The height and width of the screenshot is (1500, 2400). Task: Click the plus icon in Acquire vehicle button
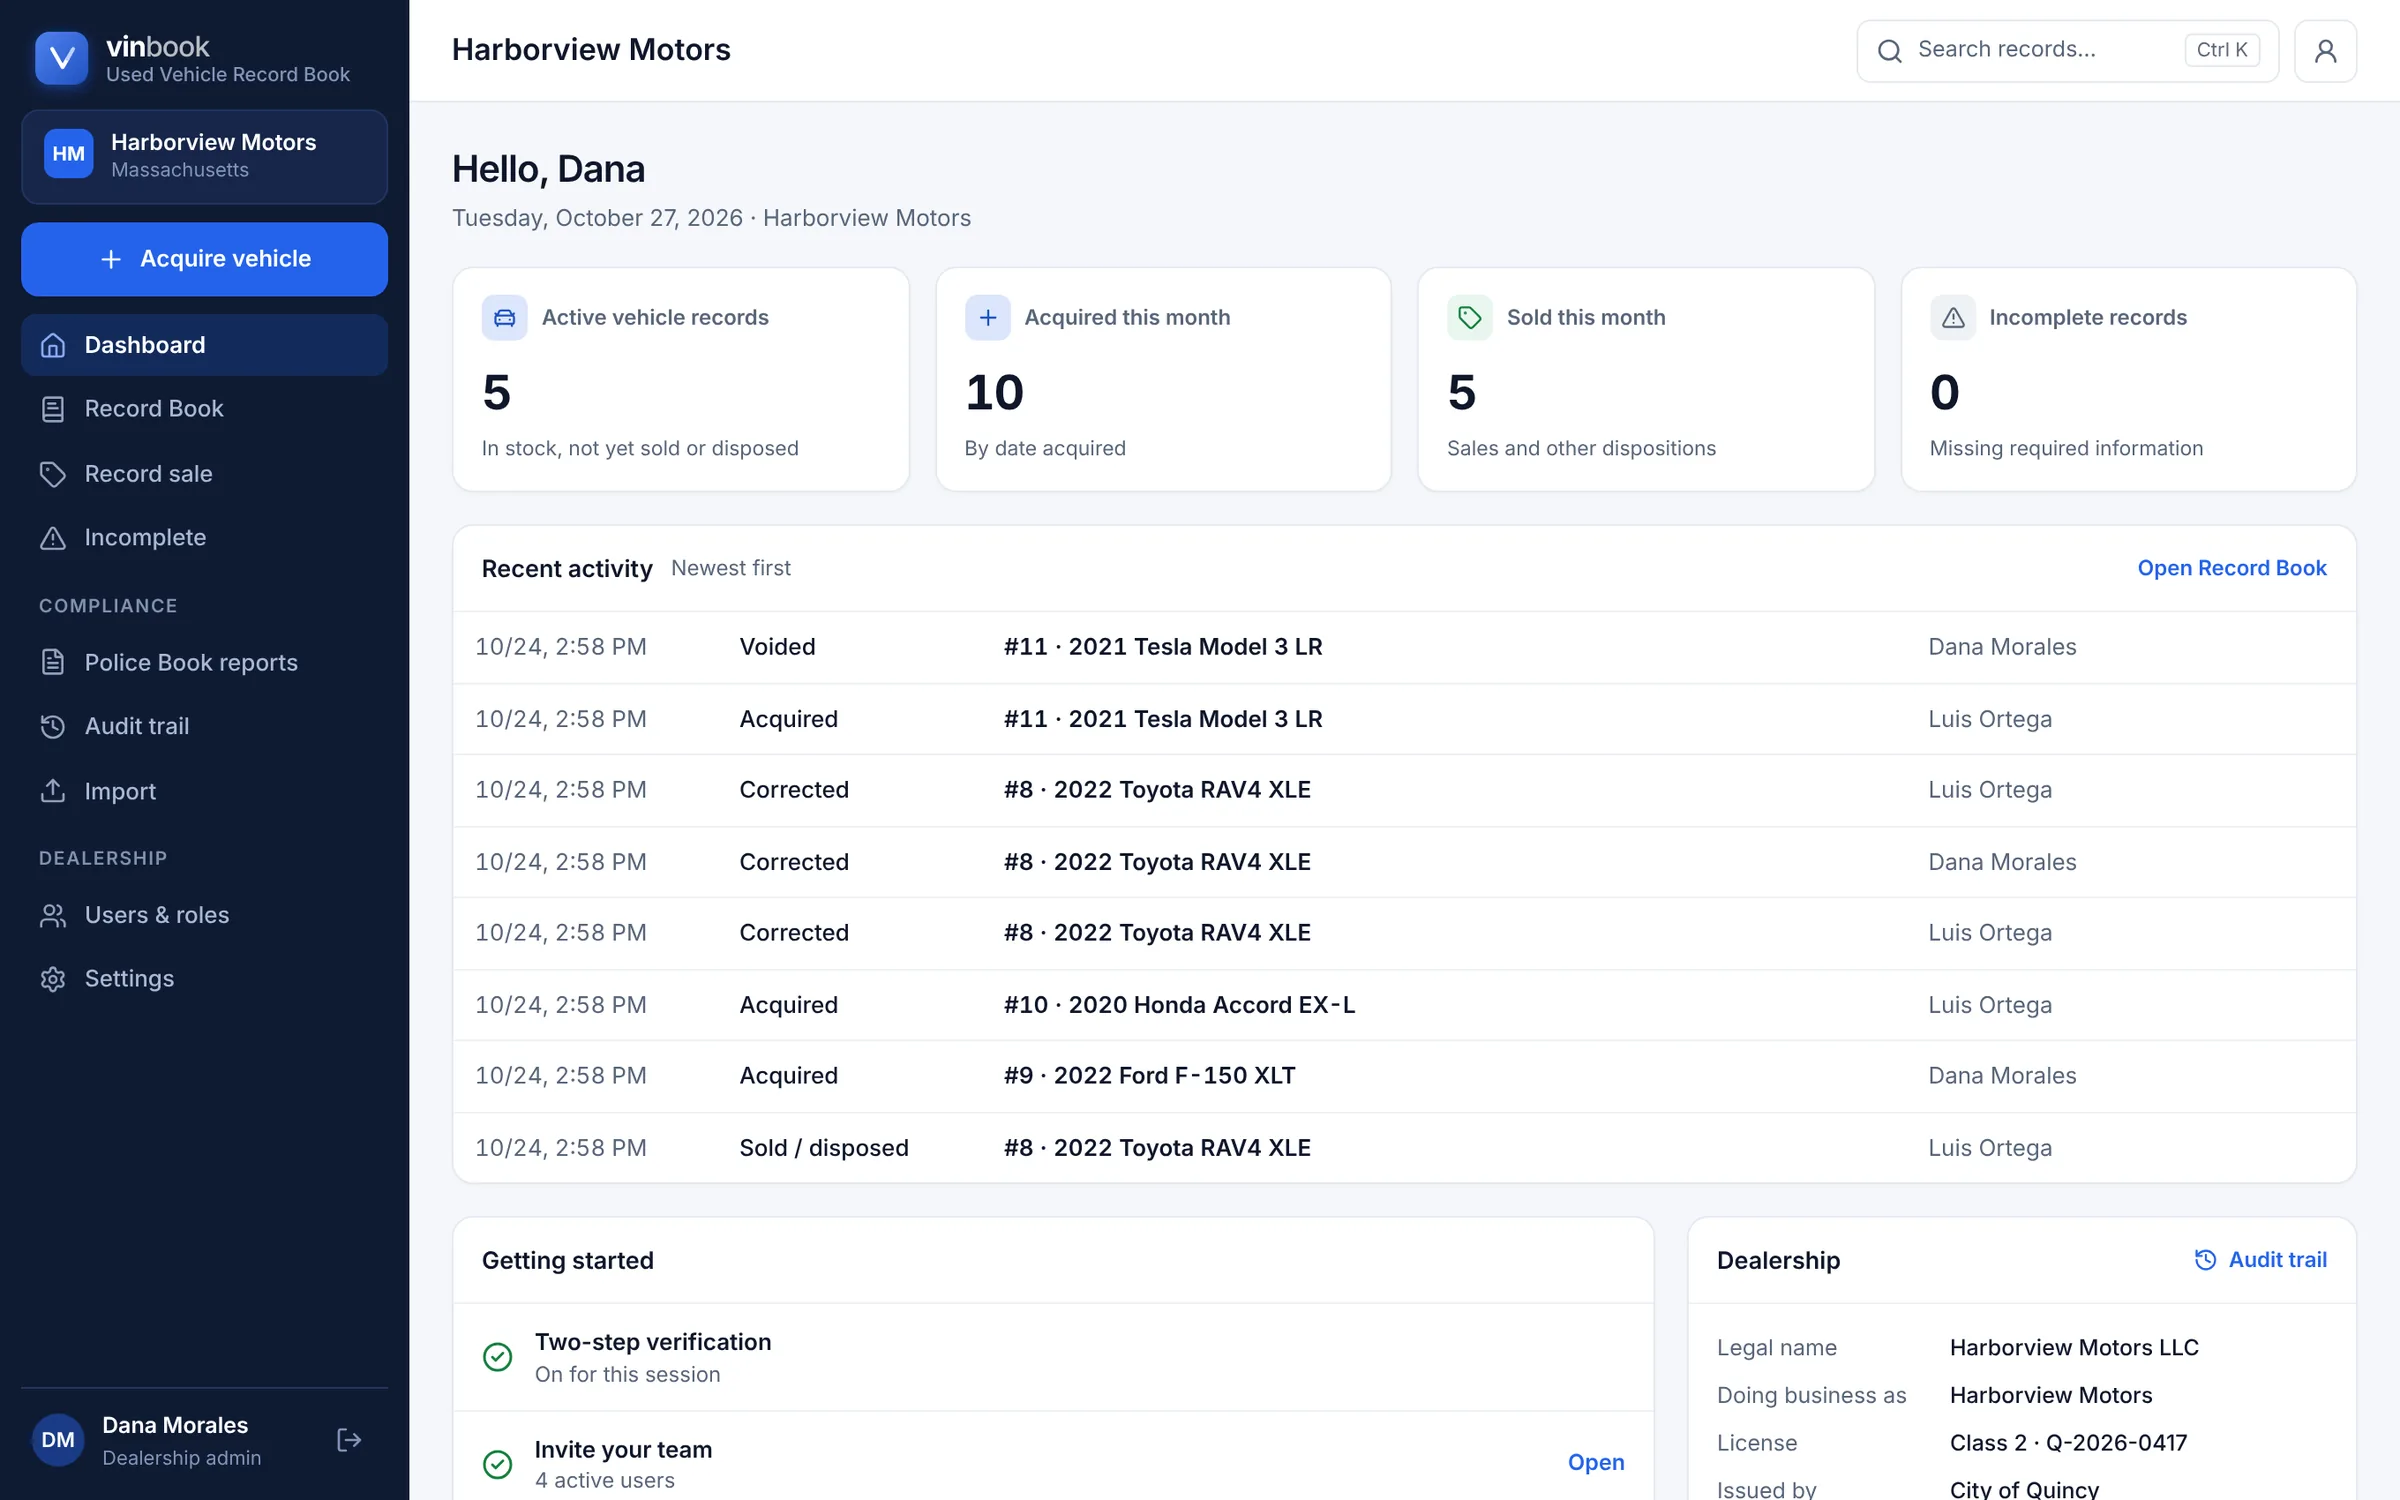click(111, 259)
